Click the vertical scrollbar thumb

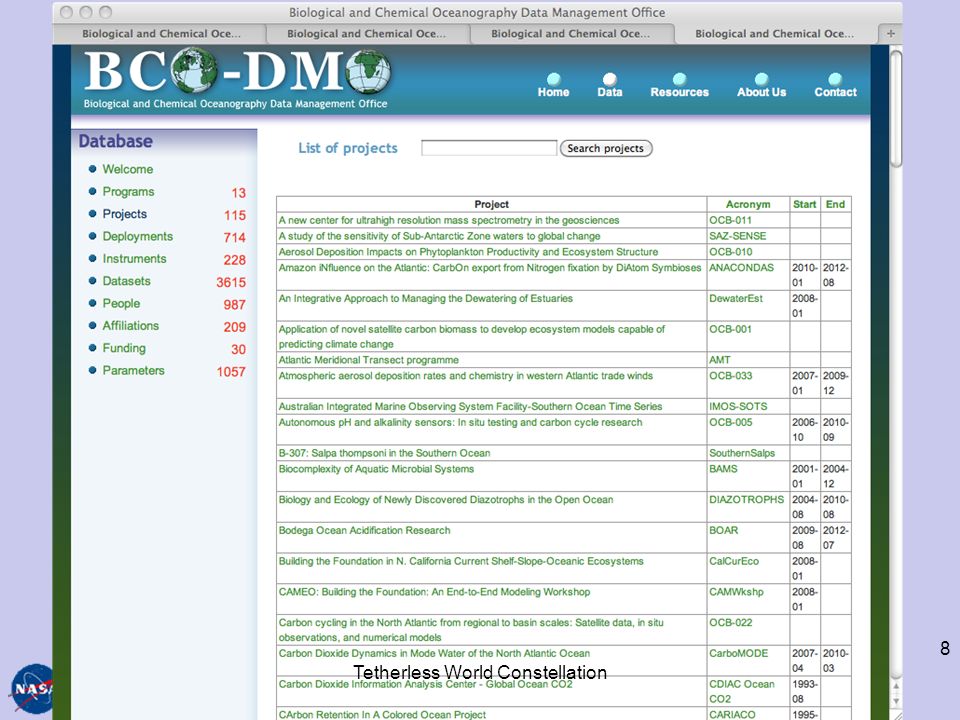click(896, 109)
